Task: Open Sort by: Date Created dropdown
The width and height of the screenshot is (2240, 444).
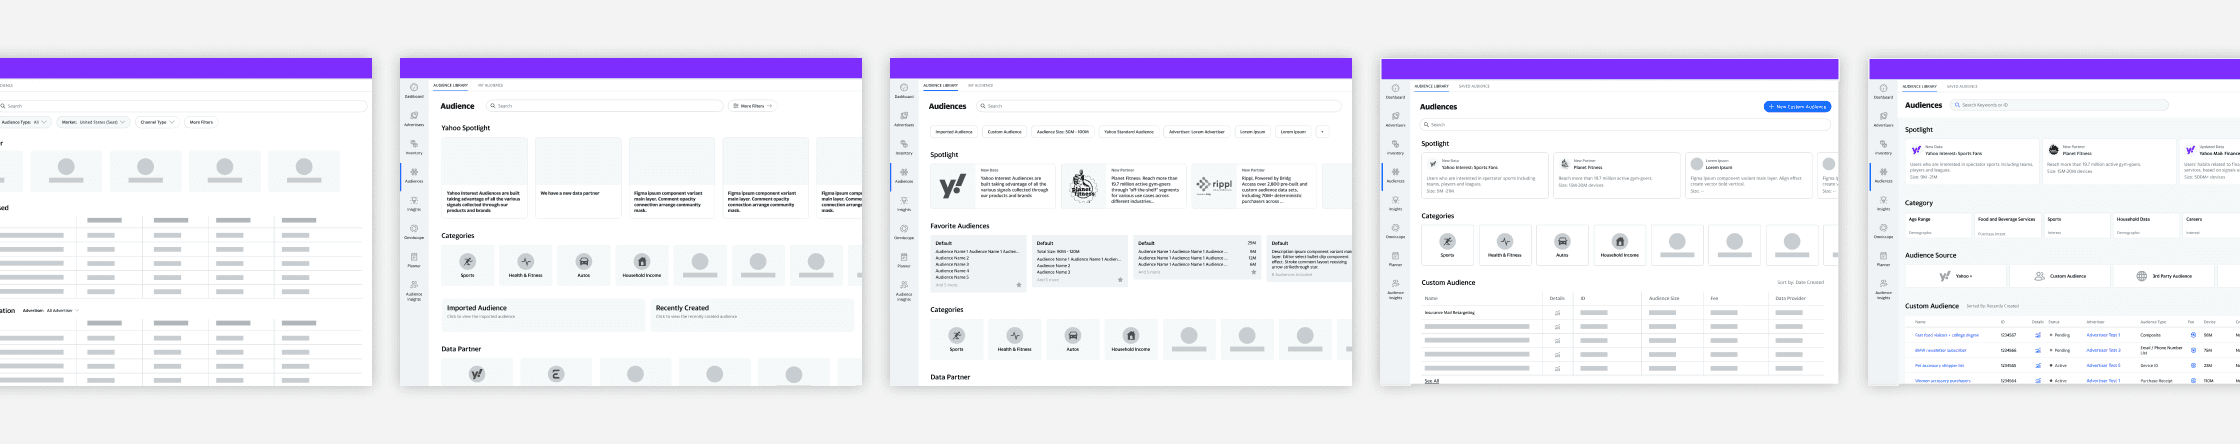Action: pos(1801,283)
